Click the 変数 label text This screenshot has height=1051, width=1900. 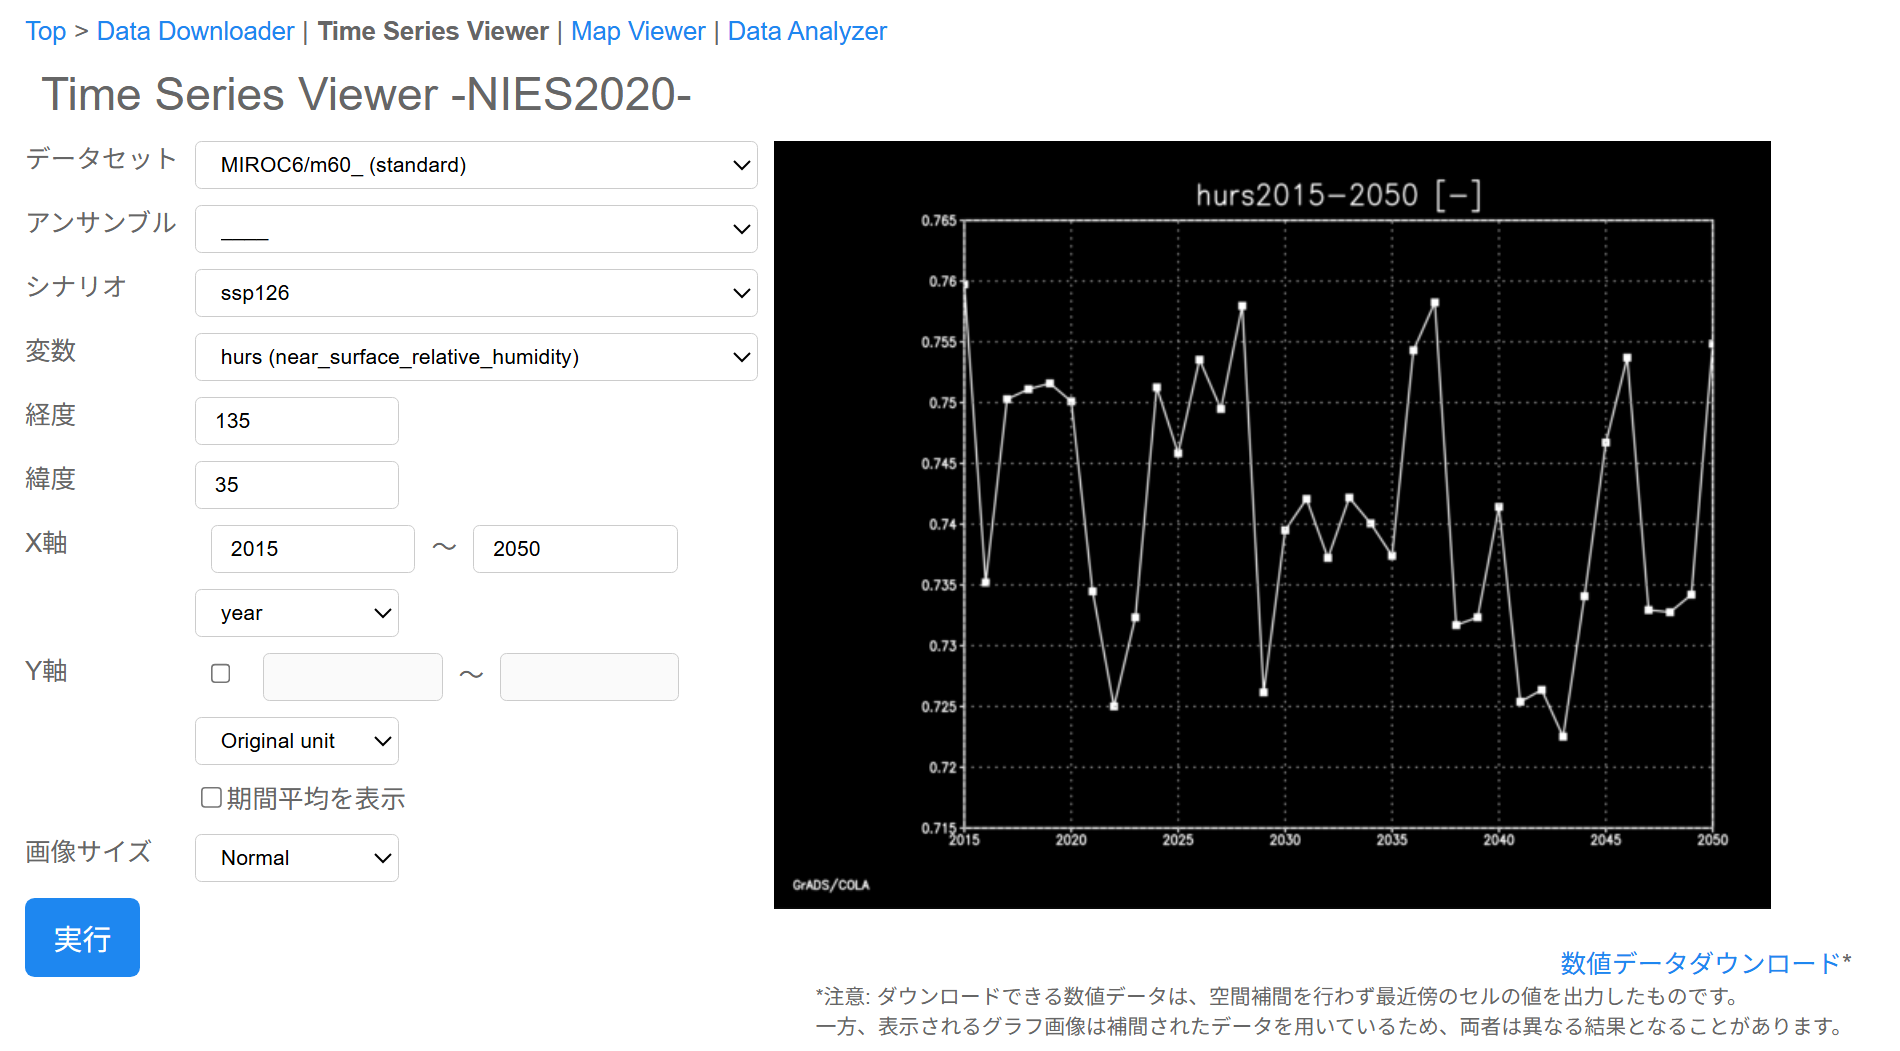click(x=51, y=351)
